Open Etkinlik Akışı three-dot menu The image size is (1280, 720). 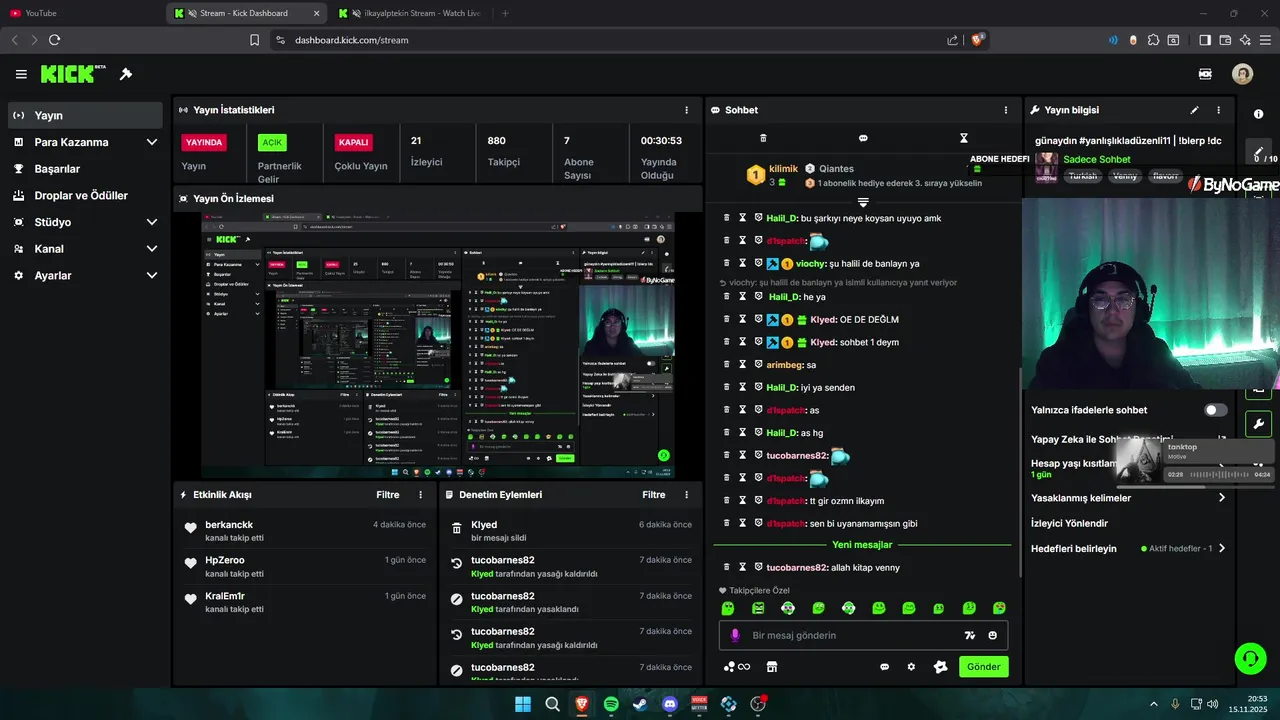(420, 495)
